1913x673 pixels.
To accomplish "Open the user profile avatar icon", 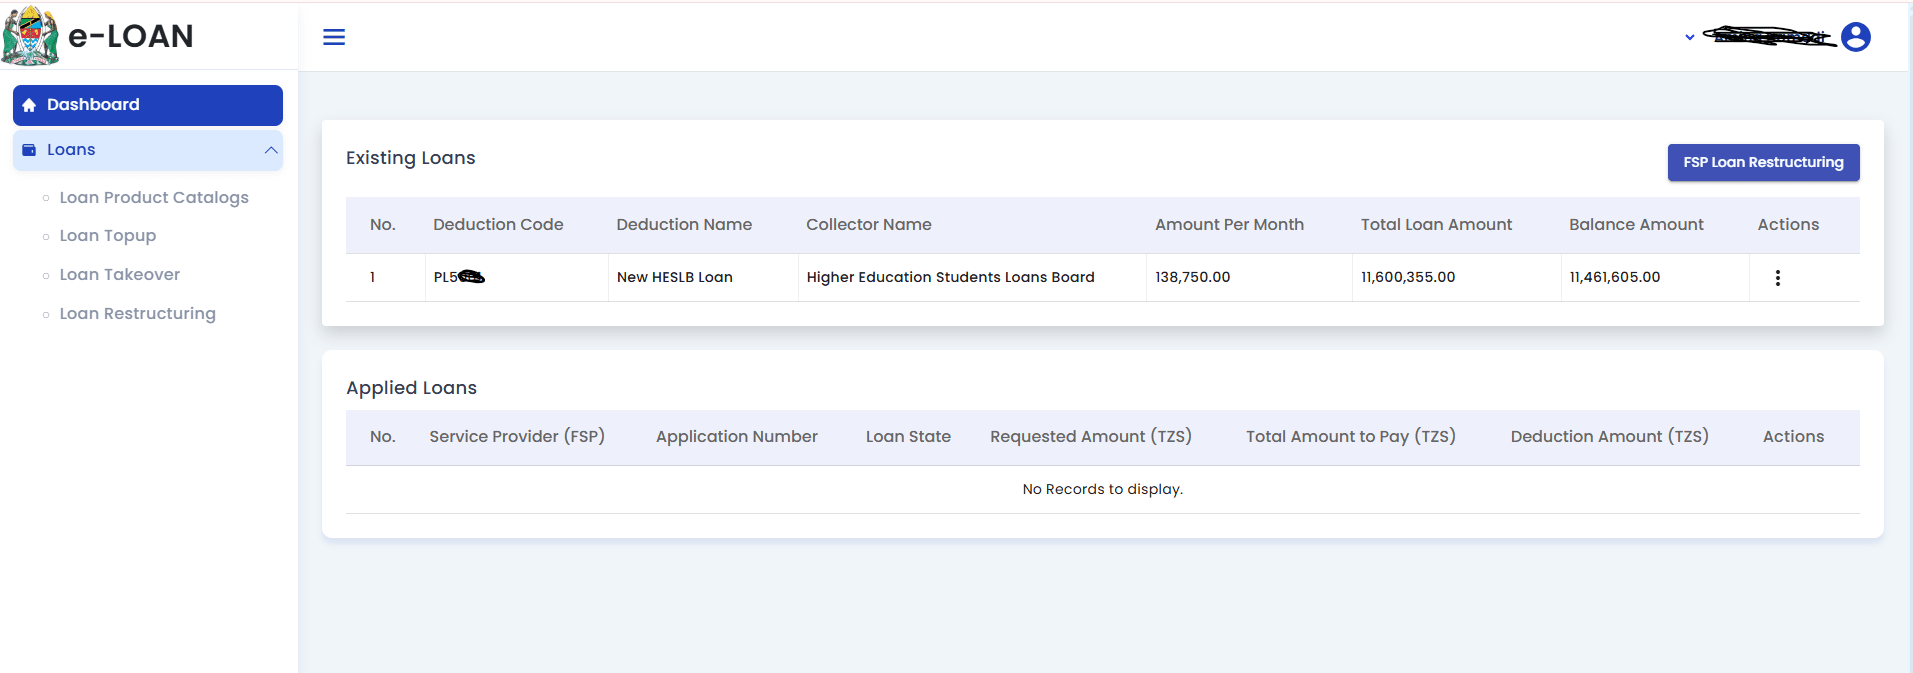I will 1855,37.
